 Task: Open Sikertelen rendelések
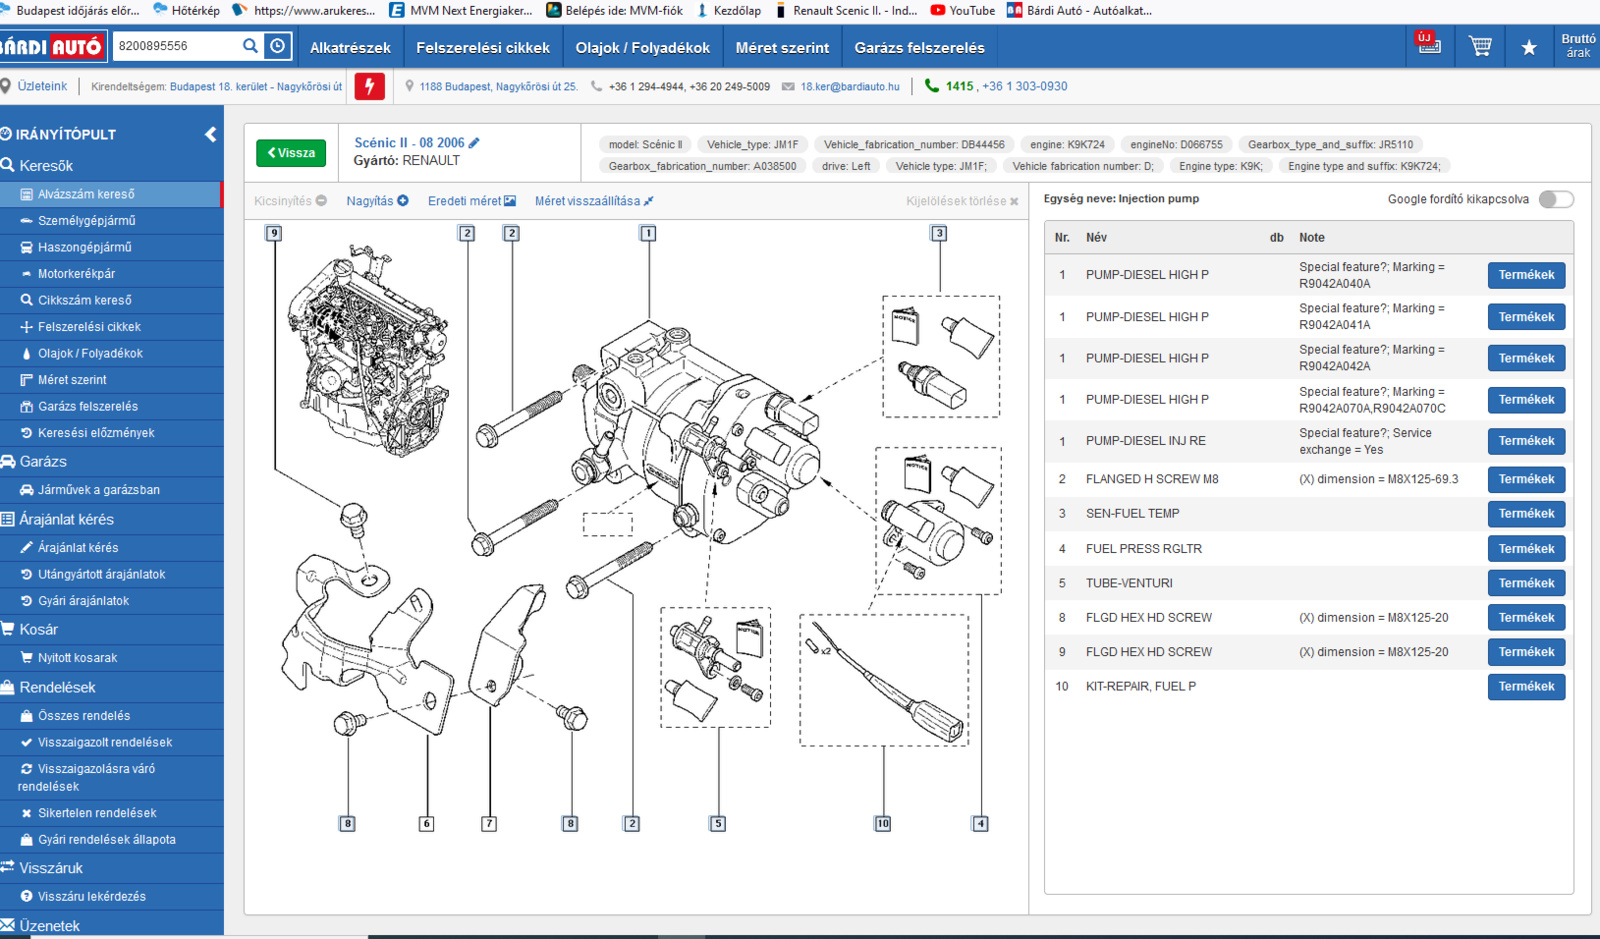tap(111, 813)
